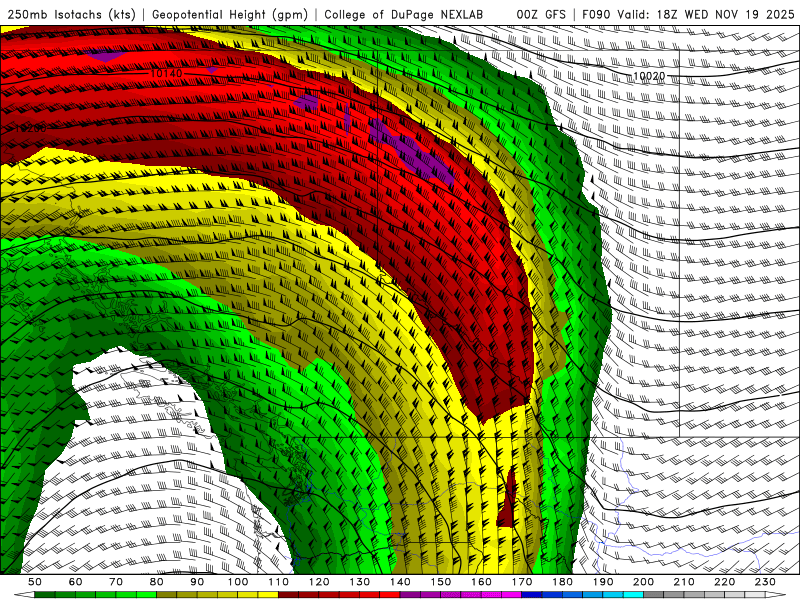Click the 180 legend tick label

[562, 582]
